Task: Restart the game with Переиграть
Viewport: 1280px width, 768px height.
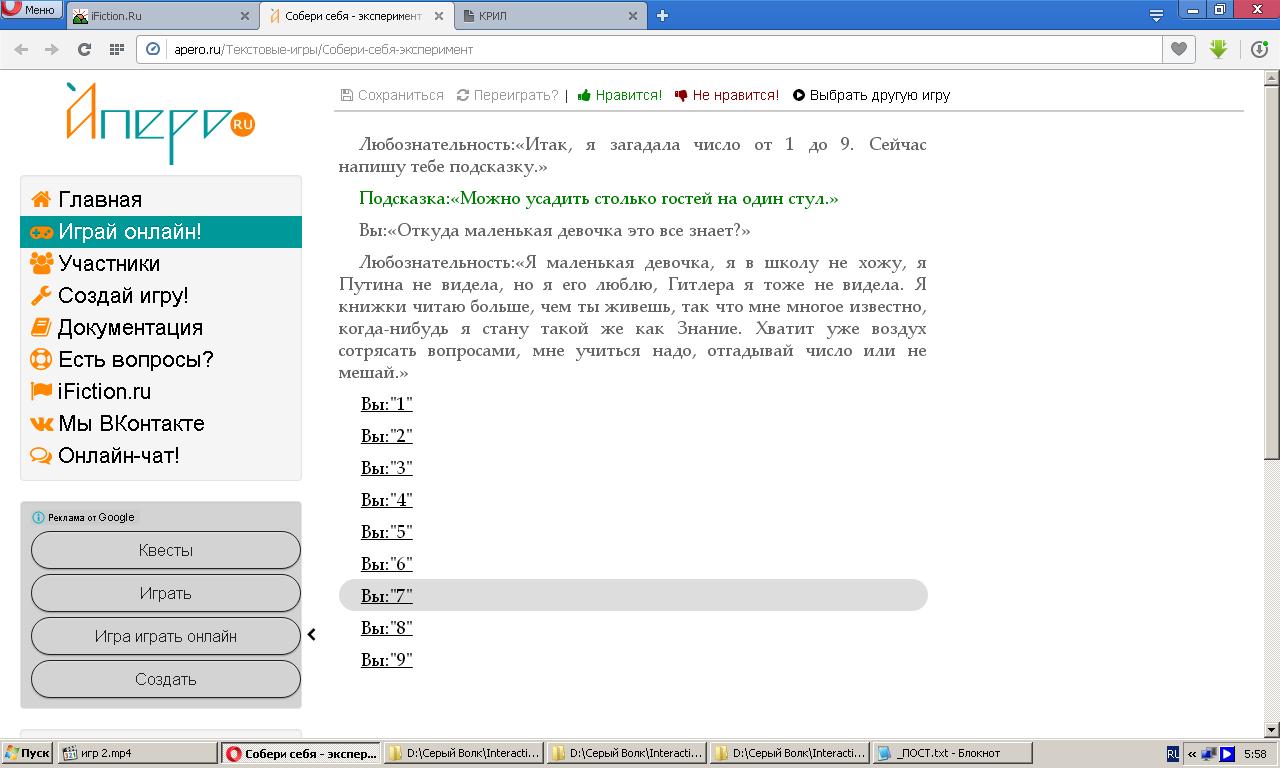Action: pyautogui.click(x=507, y=95)
